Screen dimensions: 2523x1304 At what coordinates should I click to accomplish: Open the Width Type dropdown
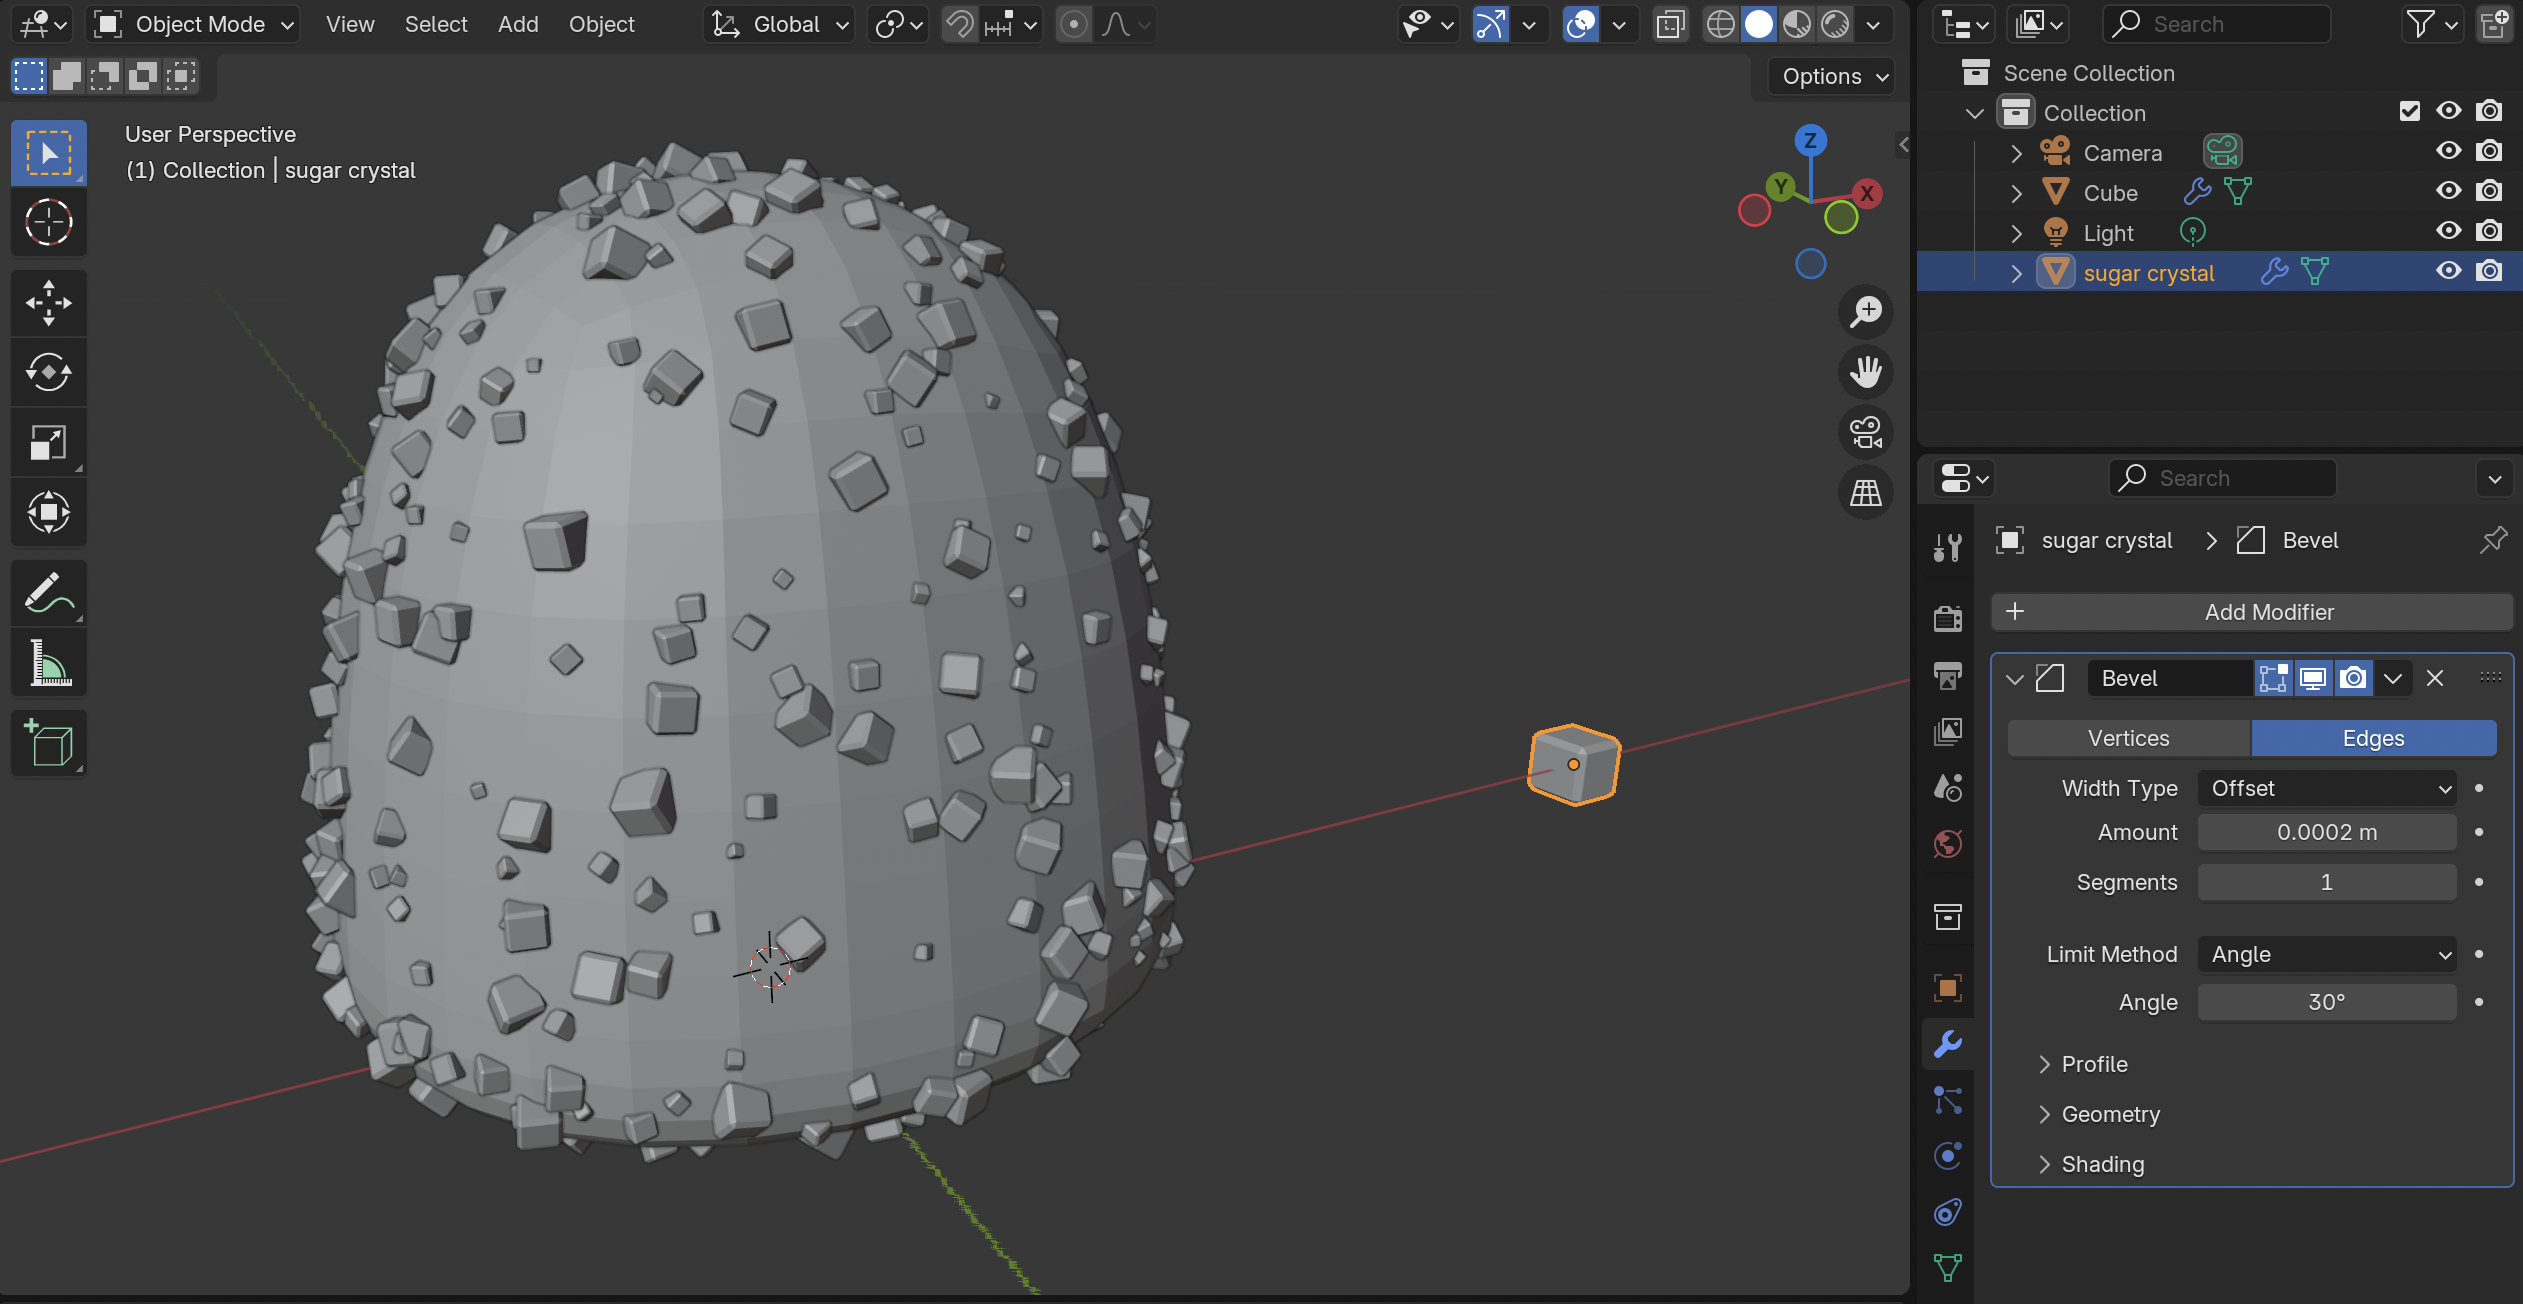click(x=2327, y=789)
